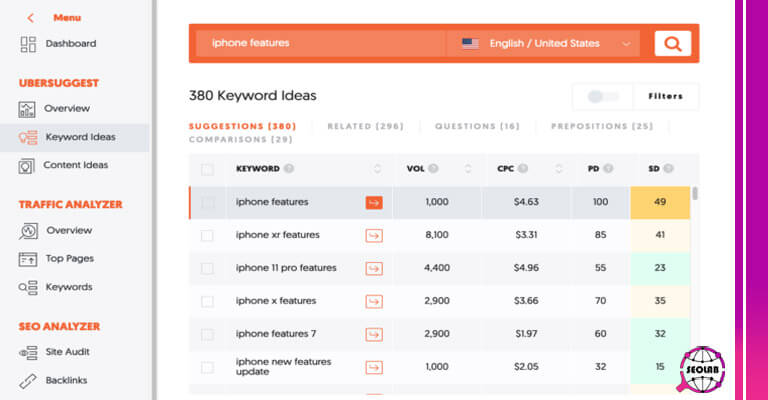Click the Menu label link
Screen dimensions: 768x400
[x=67, y=18]
